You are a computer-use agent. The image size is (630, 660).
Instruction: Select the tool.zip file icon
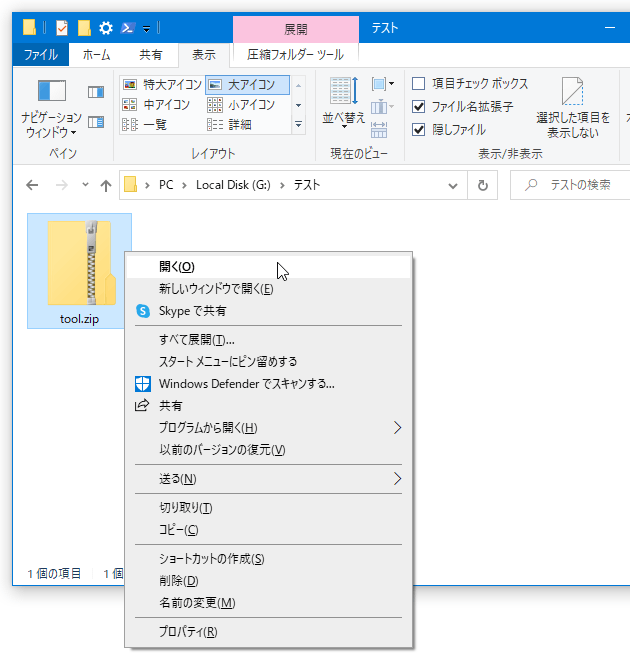80,271
